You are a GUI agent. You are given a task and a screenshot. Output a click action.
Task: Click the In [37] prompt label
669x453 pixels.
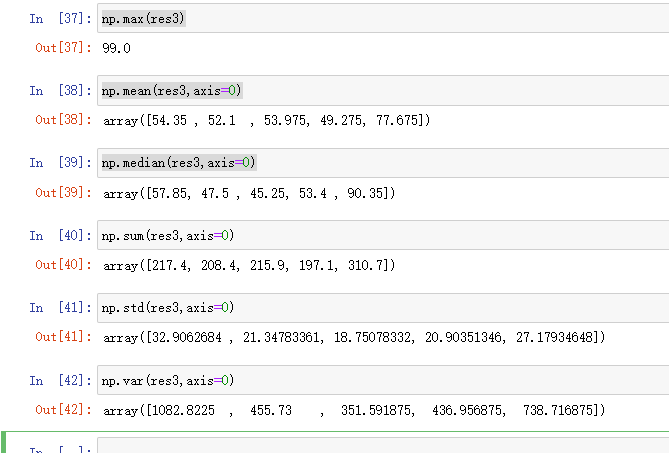pos(59,19)
